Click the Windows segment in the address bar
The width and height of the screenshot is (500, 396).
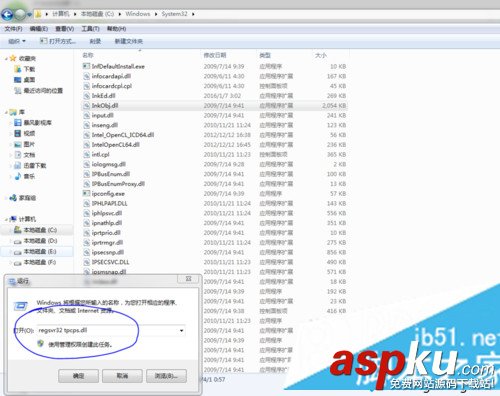coord(138,14)
